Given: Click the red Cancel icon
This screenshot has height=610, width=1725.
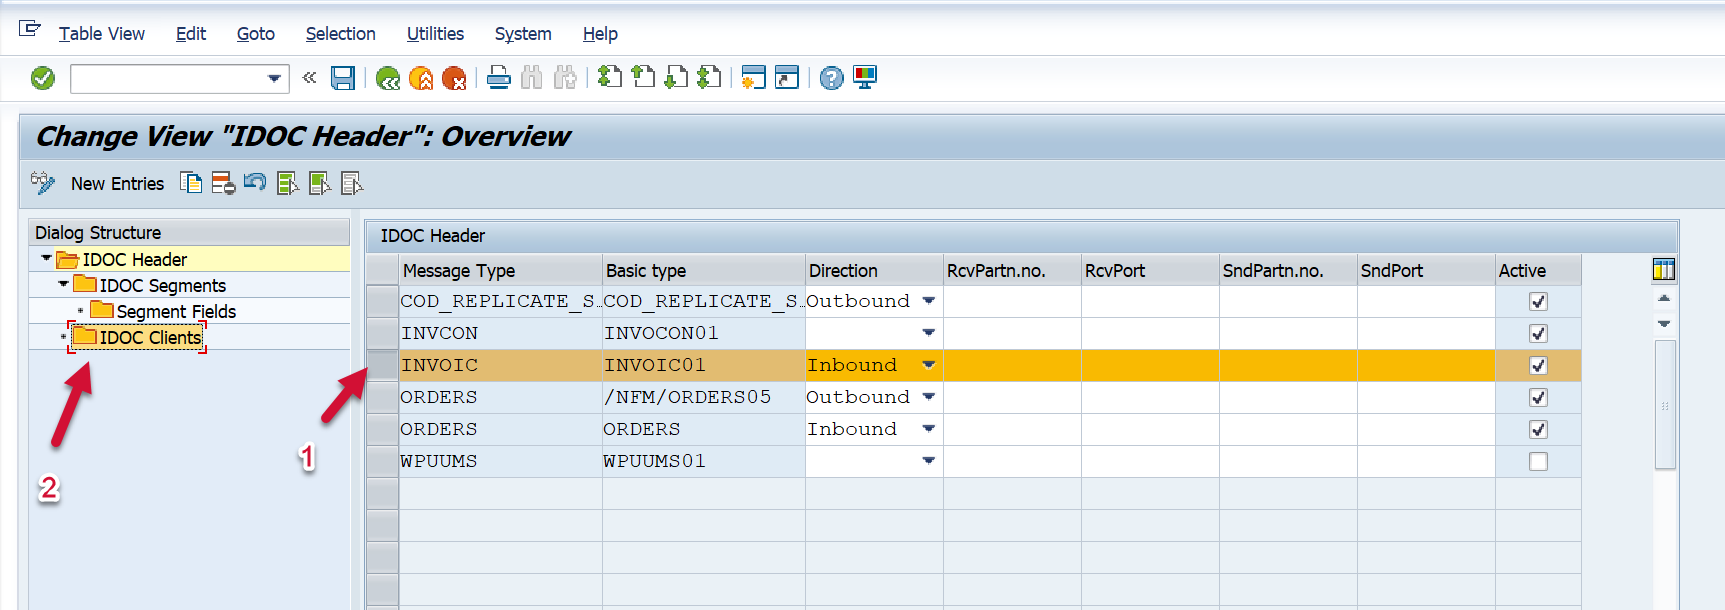Looking at the screenshot, I should [x=454, y=78].
